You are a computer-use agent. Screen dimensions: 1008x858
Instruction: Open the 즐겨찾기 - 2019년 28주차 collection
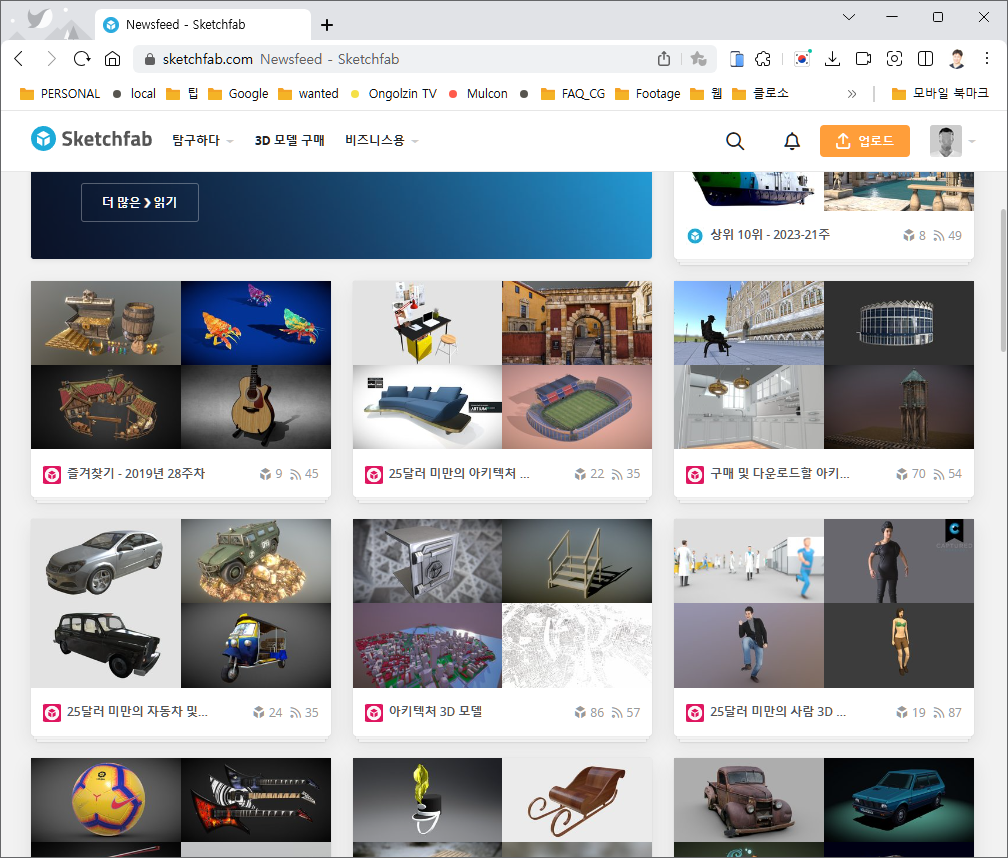point(136,474)
